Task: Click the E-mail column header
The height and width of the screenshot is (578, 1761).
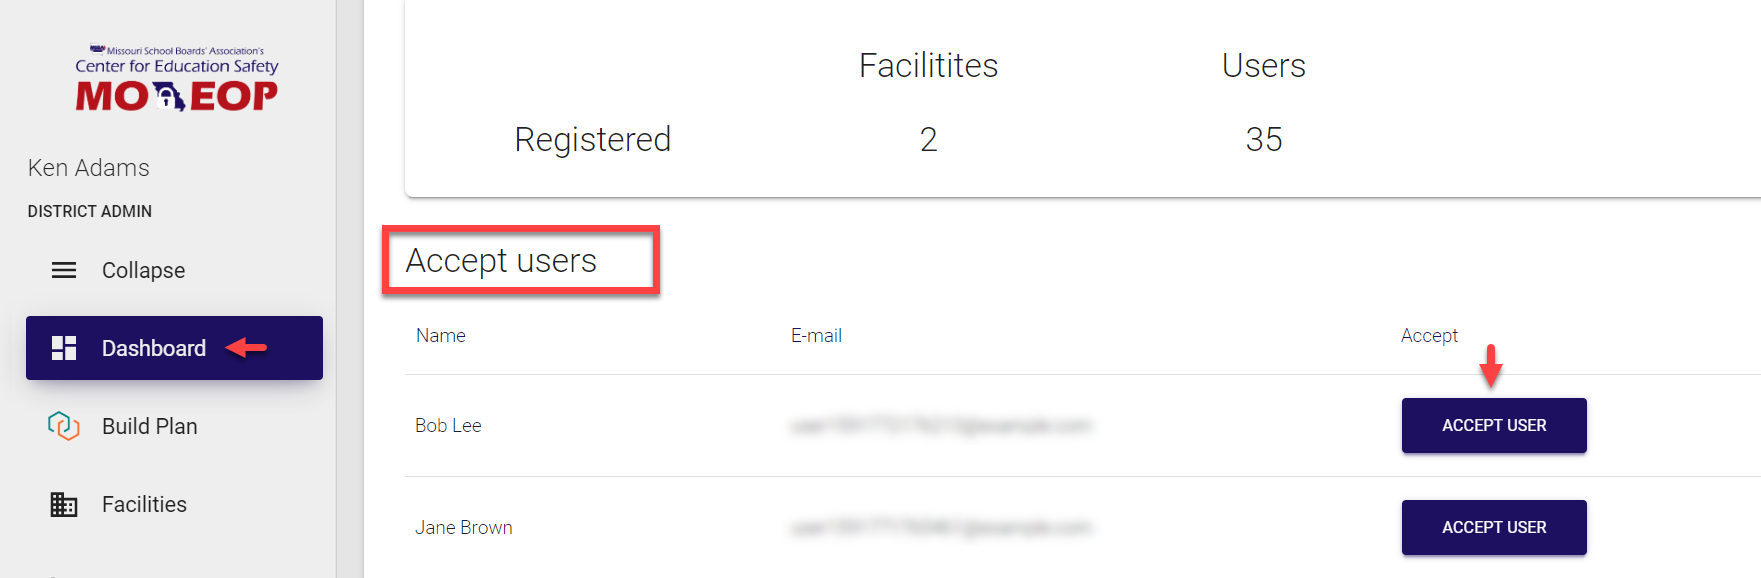Action: coord(816,336)
